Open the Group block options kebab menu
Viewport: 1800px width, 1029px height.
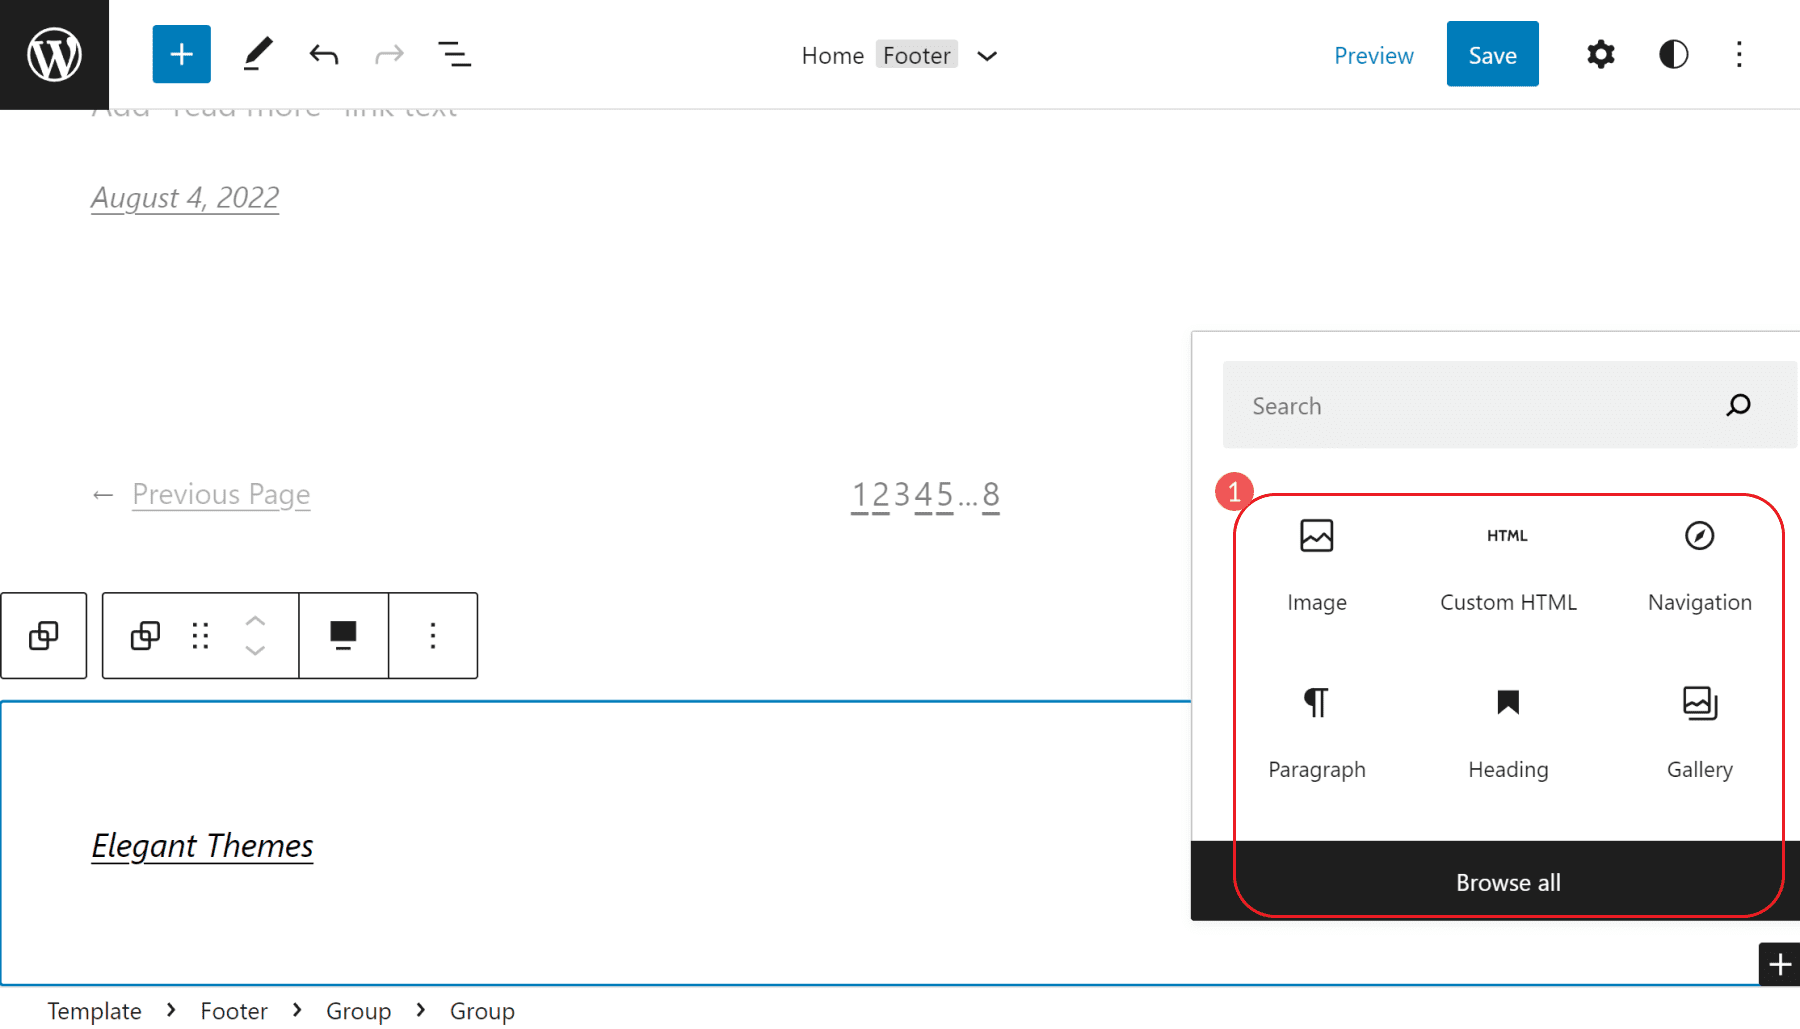click(432, 635)
